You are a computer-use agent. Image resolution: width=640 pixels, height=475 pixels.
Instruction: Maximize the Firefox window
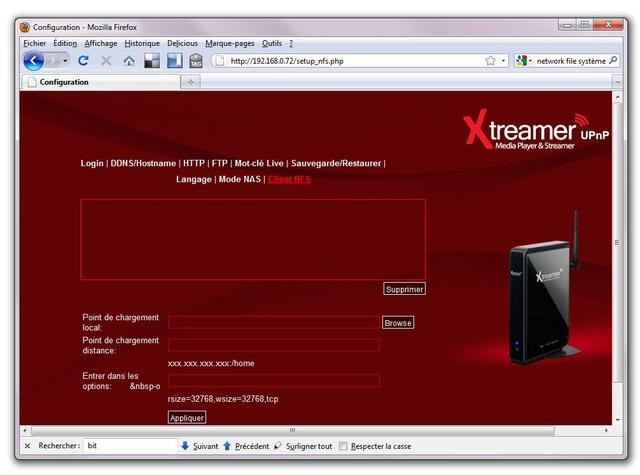(x=584, y=24)
